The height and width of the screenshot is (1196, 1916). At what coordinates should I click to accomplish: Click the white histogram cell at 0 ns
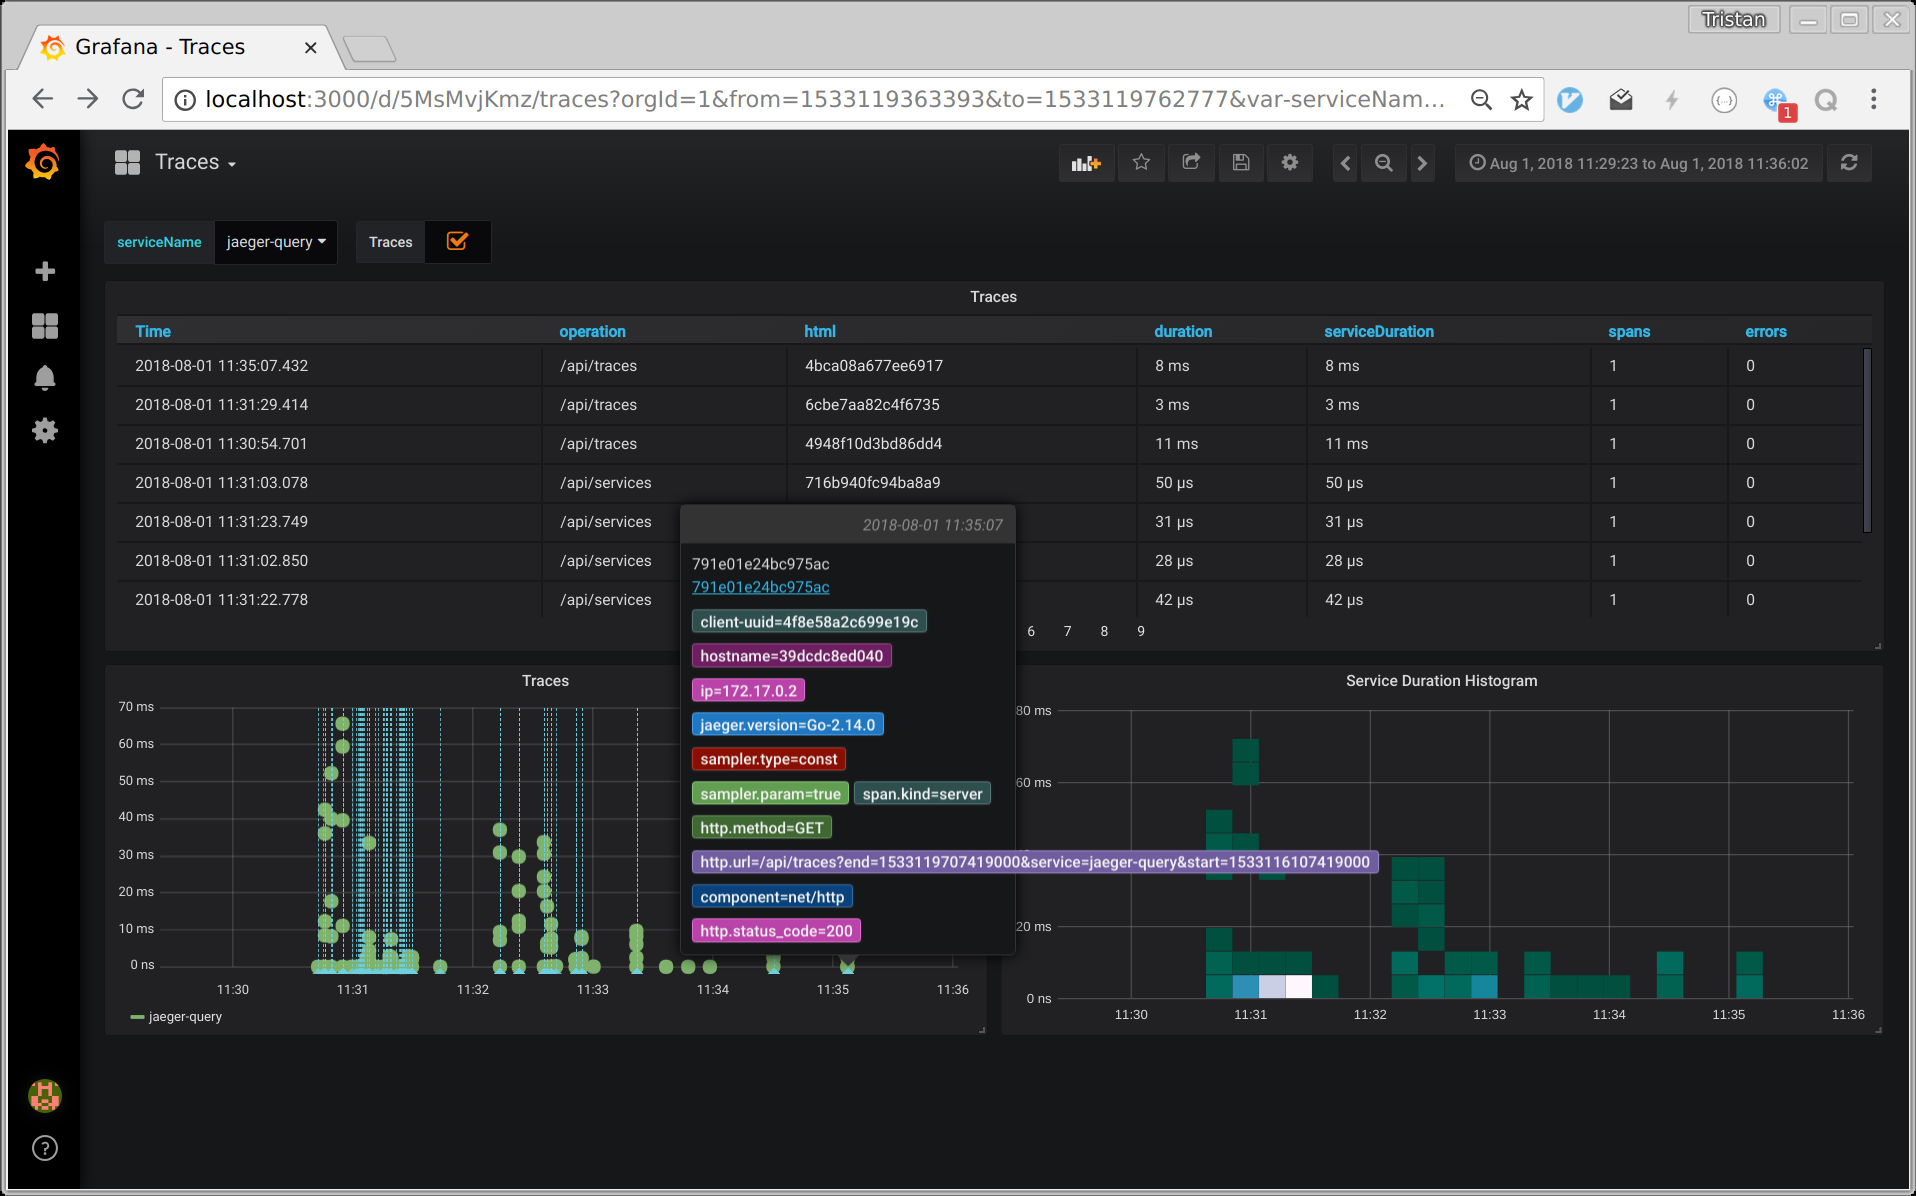point(1298,987)
